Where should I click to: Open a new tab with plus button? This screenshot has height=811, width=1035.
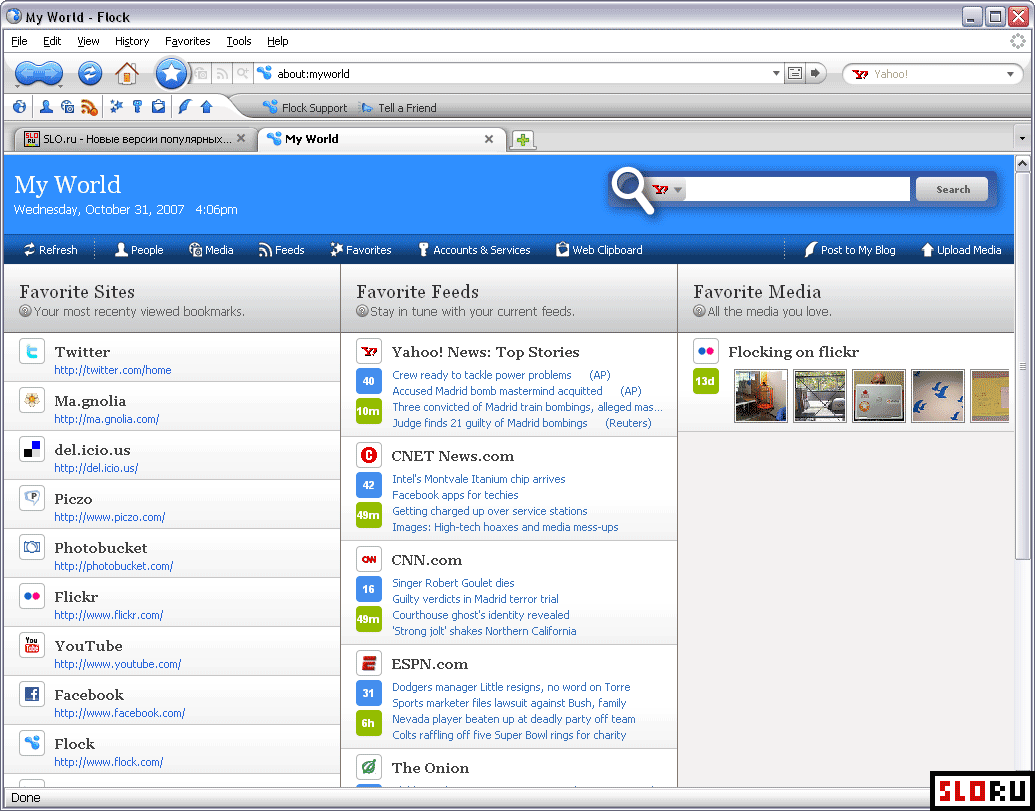pyautogui.click(x=523, y=139)
